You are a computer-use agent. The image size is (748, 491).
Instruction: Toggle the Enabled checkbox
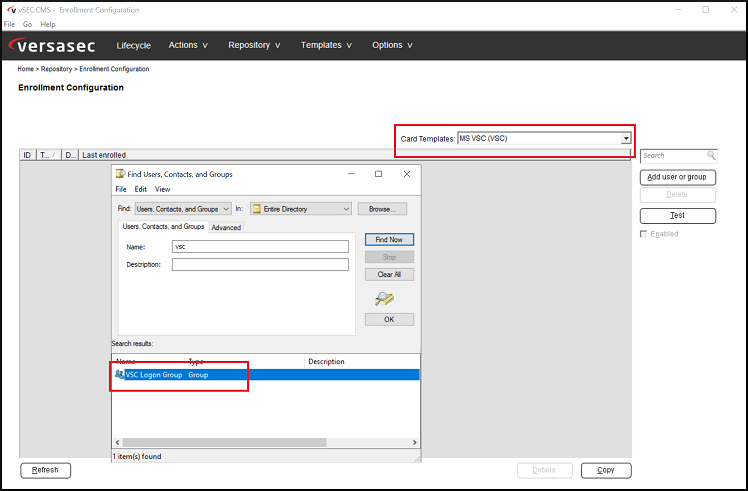click(644, 234)
